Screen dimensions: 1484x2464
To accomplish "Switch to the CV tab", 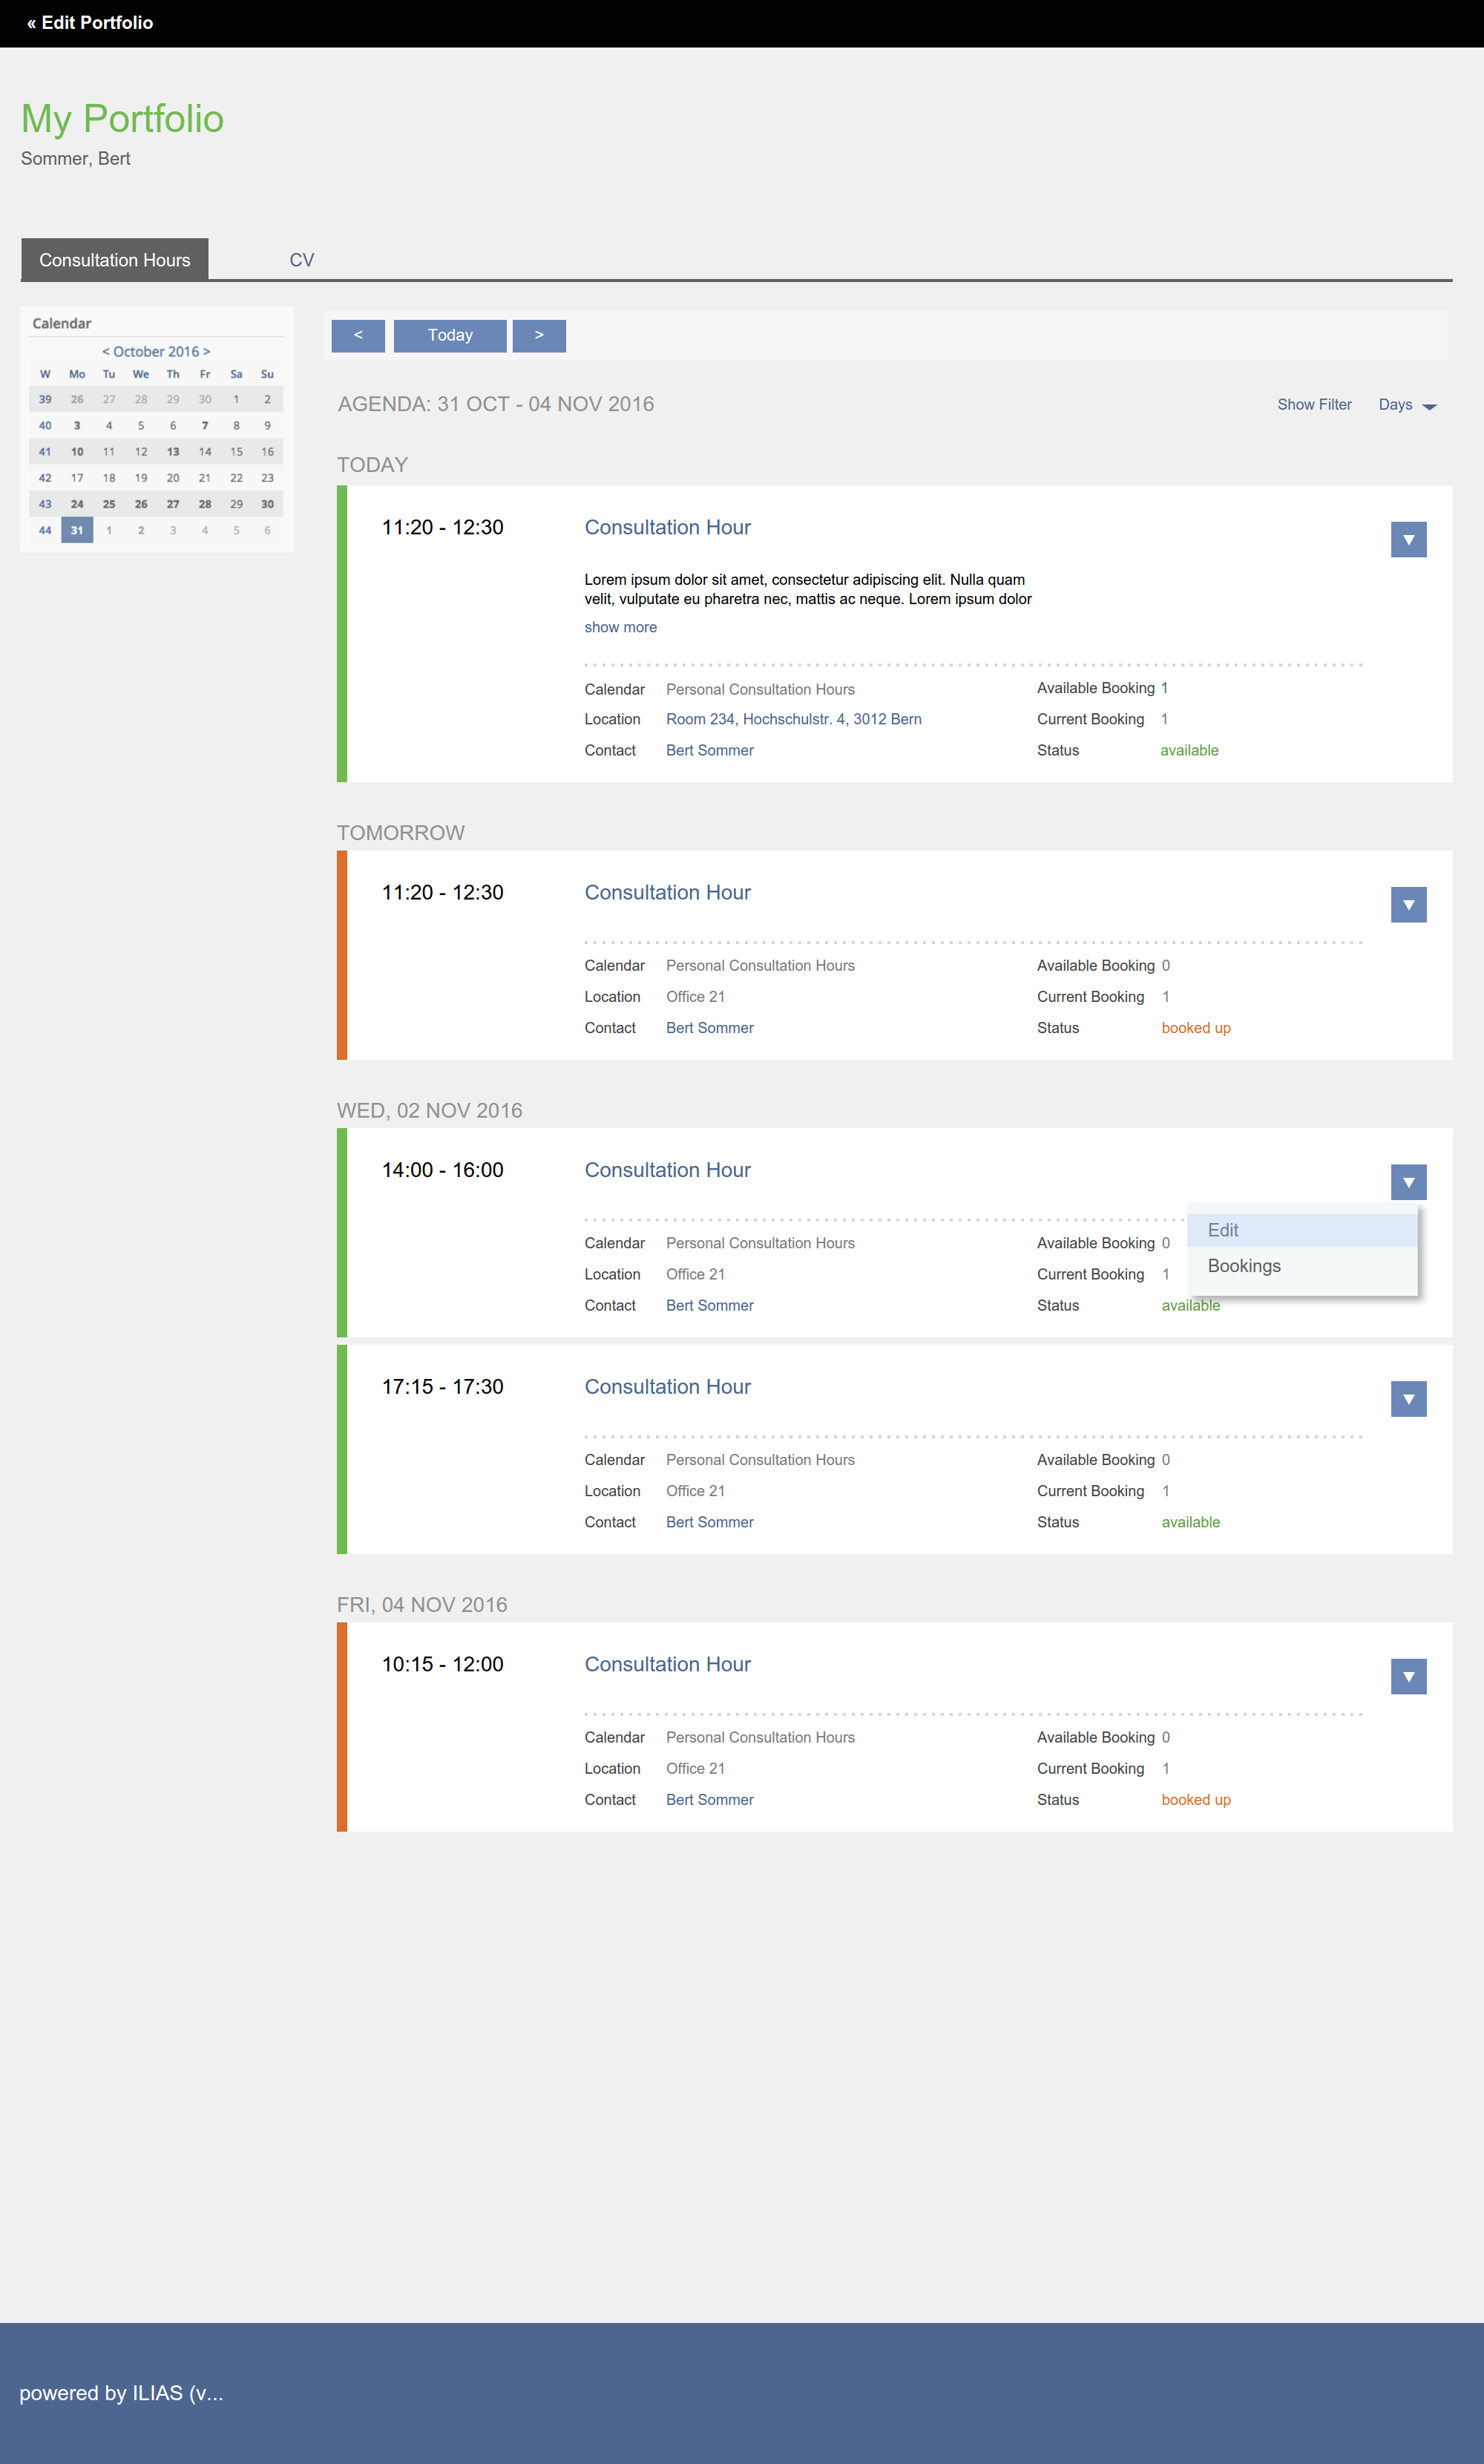I will click(x=301, y=260).
